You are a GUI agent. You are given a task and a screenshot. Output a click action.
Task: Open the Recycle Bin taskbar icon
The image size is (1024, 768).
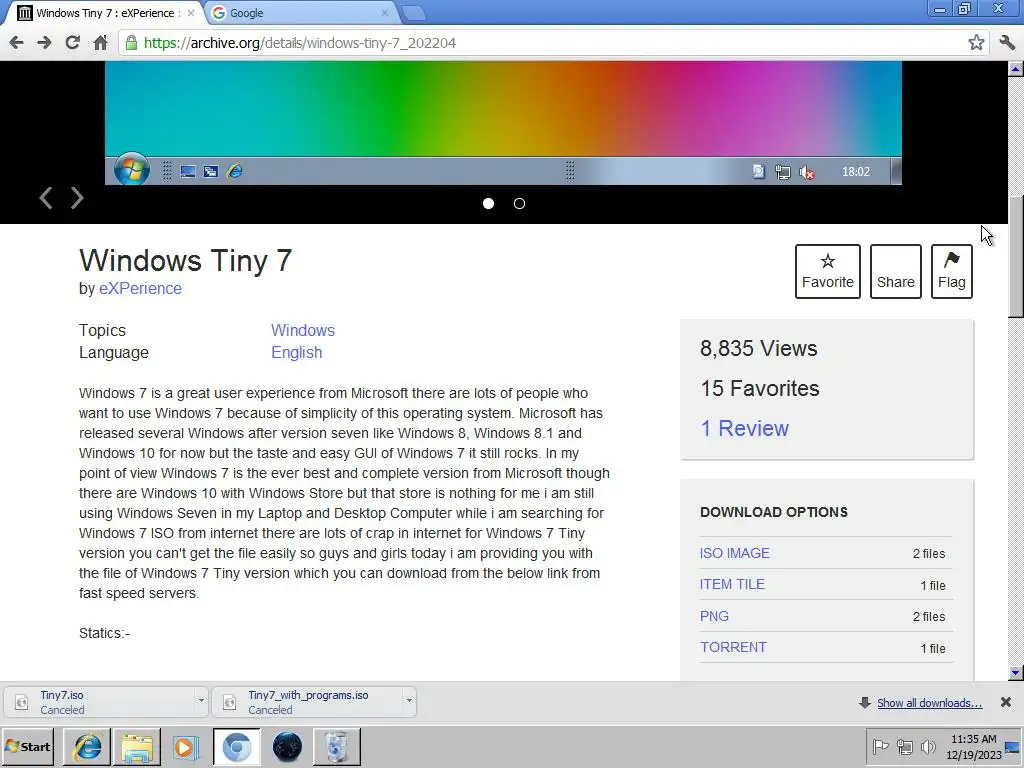pos(337,746)
